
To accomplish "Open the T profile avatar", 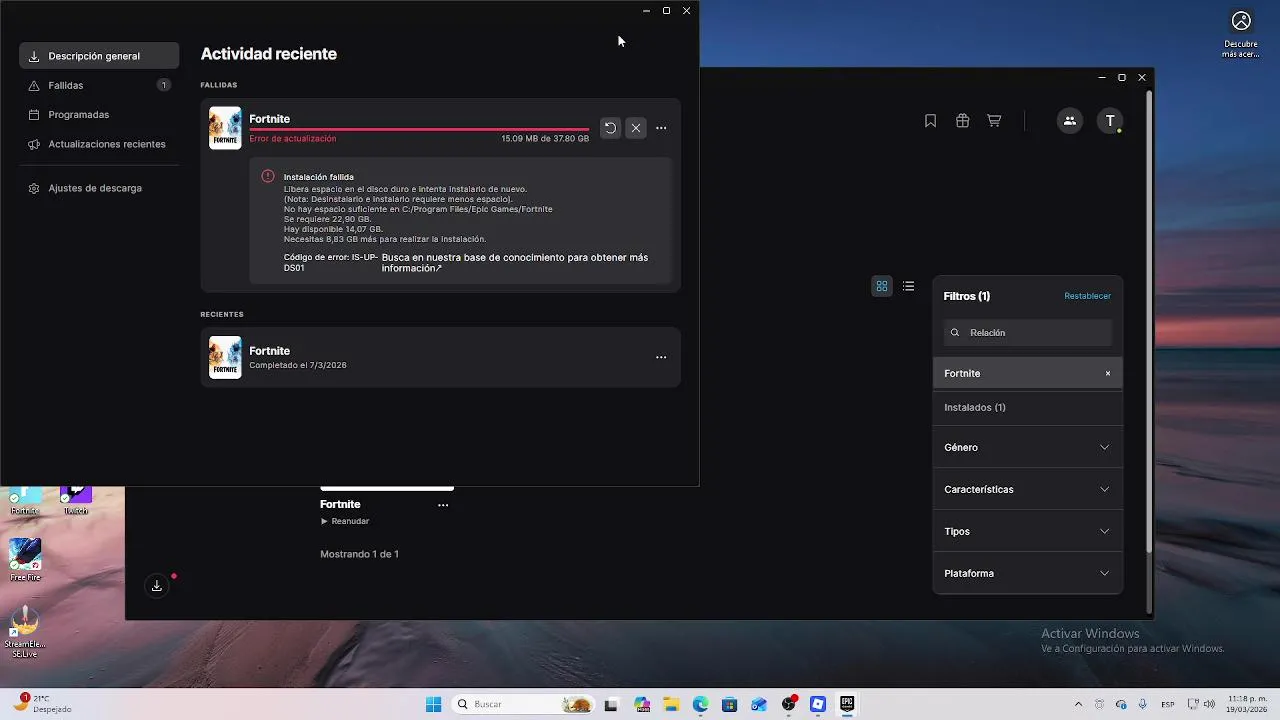I will click(1110, 121).
